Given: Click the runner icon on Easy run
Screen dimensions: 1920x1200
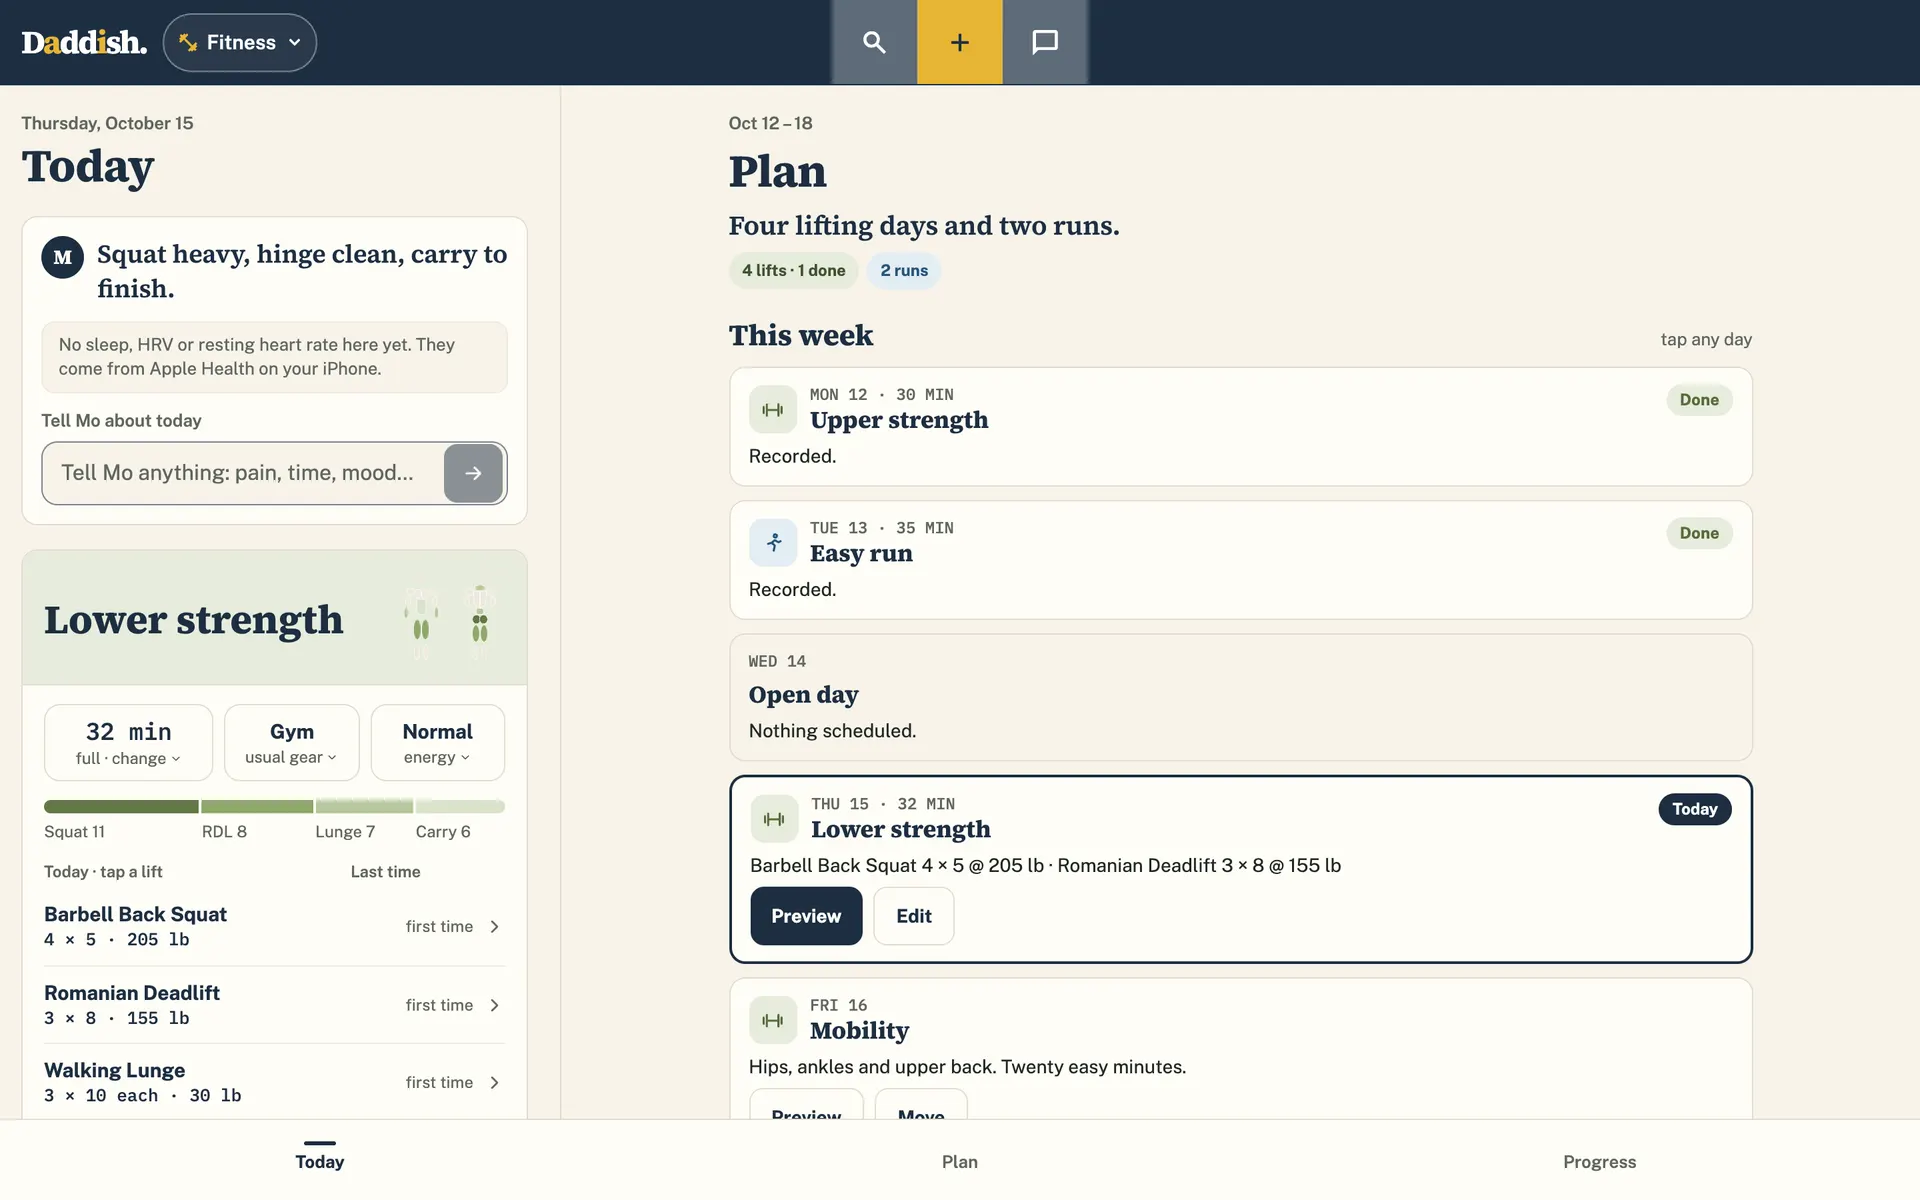Looking at the screenshot, I should point(773,543).
